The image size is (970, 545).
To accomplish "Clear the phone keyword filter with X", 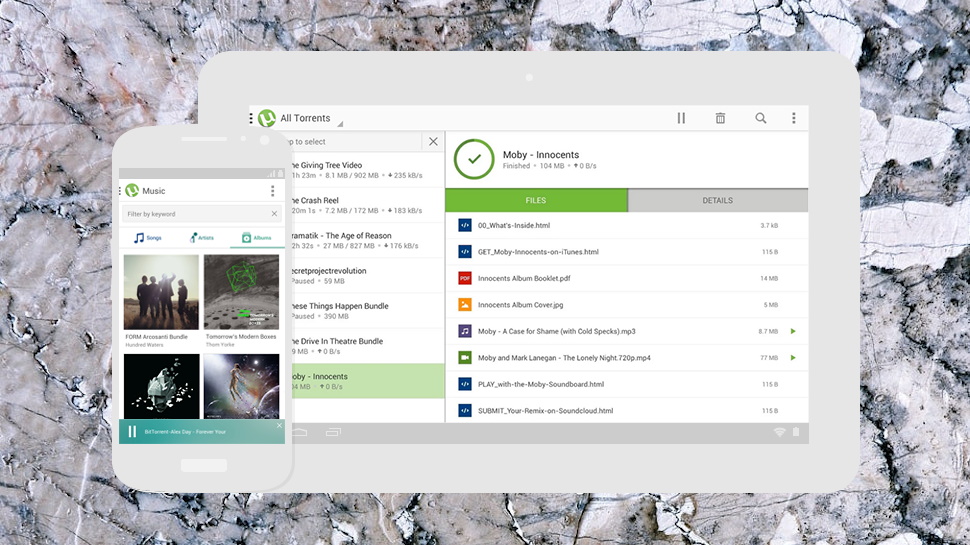I will click(274, 214).
